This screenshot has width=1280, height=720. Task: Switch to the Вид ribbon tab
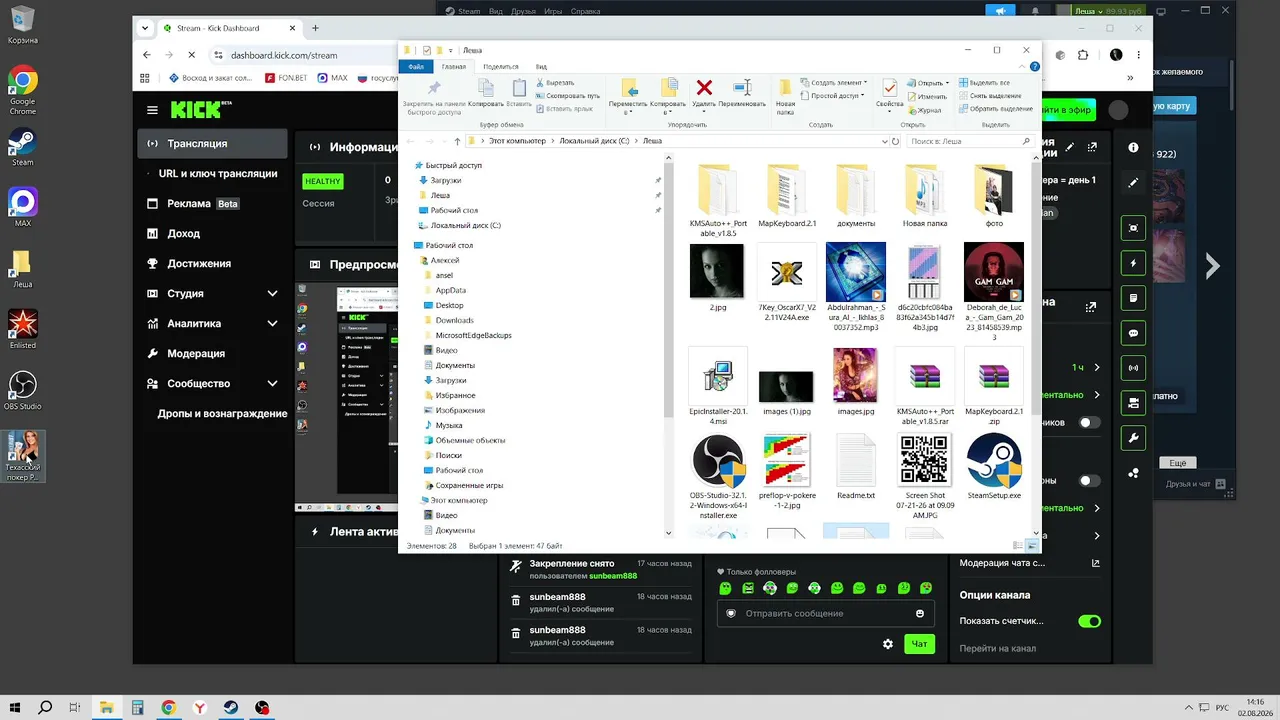[541, 67]
